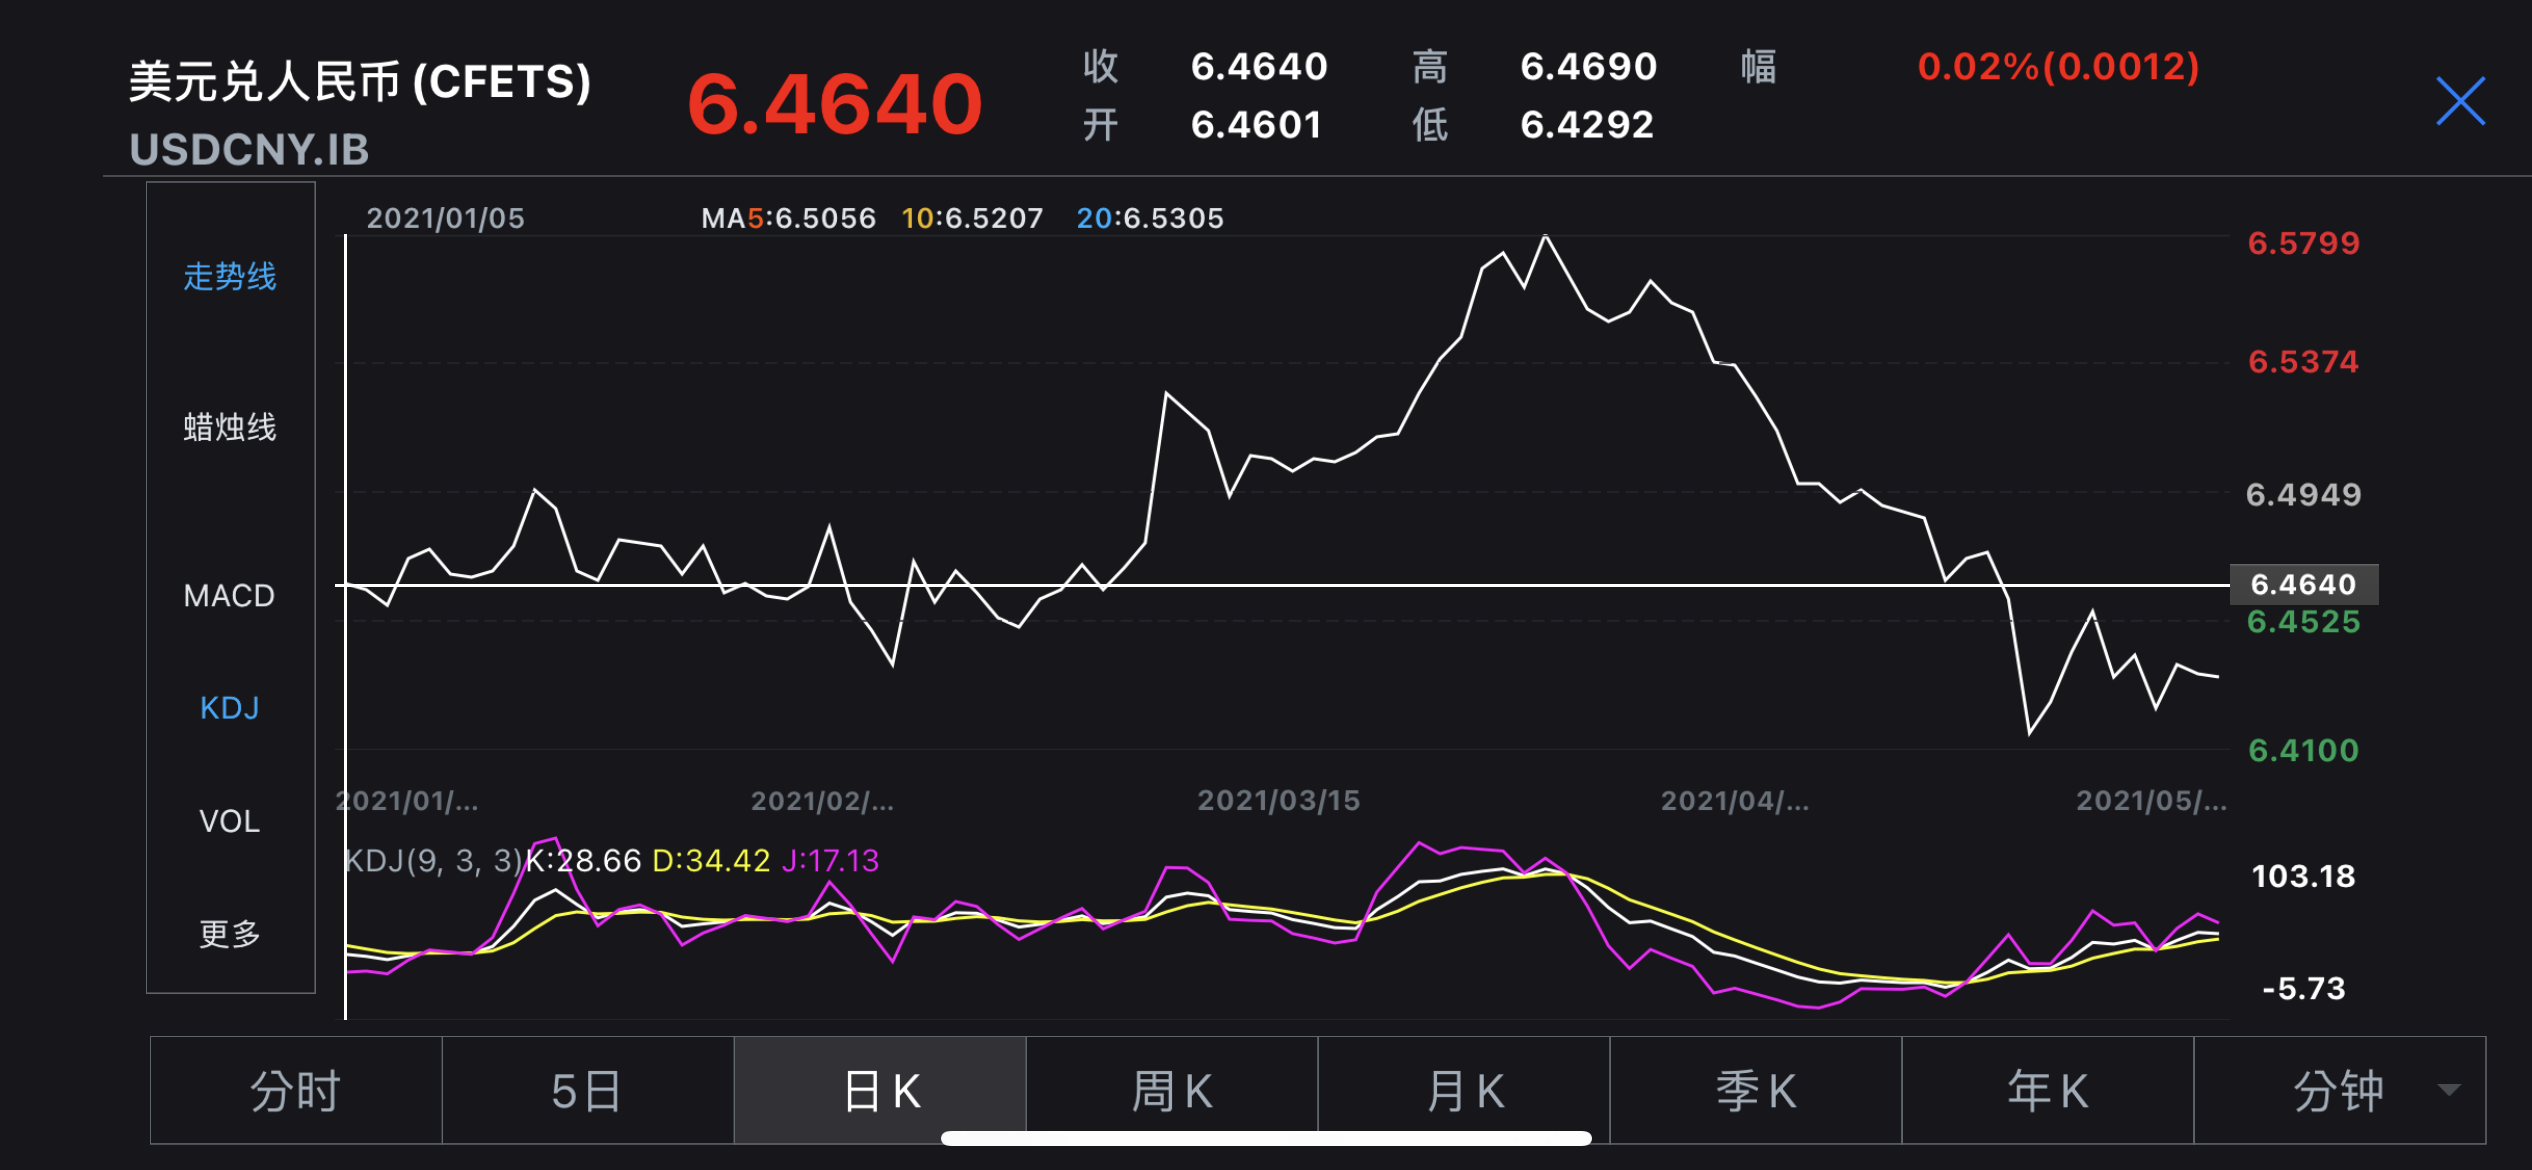Click the 2021/05/... axis date
Viewport: 2532px width, 1170px height.
click(2152, 800)
